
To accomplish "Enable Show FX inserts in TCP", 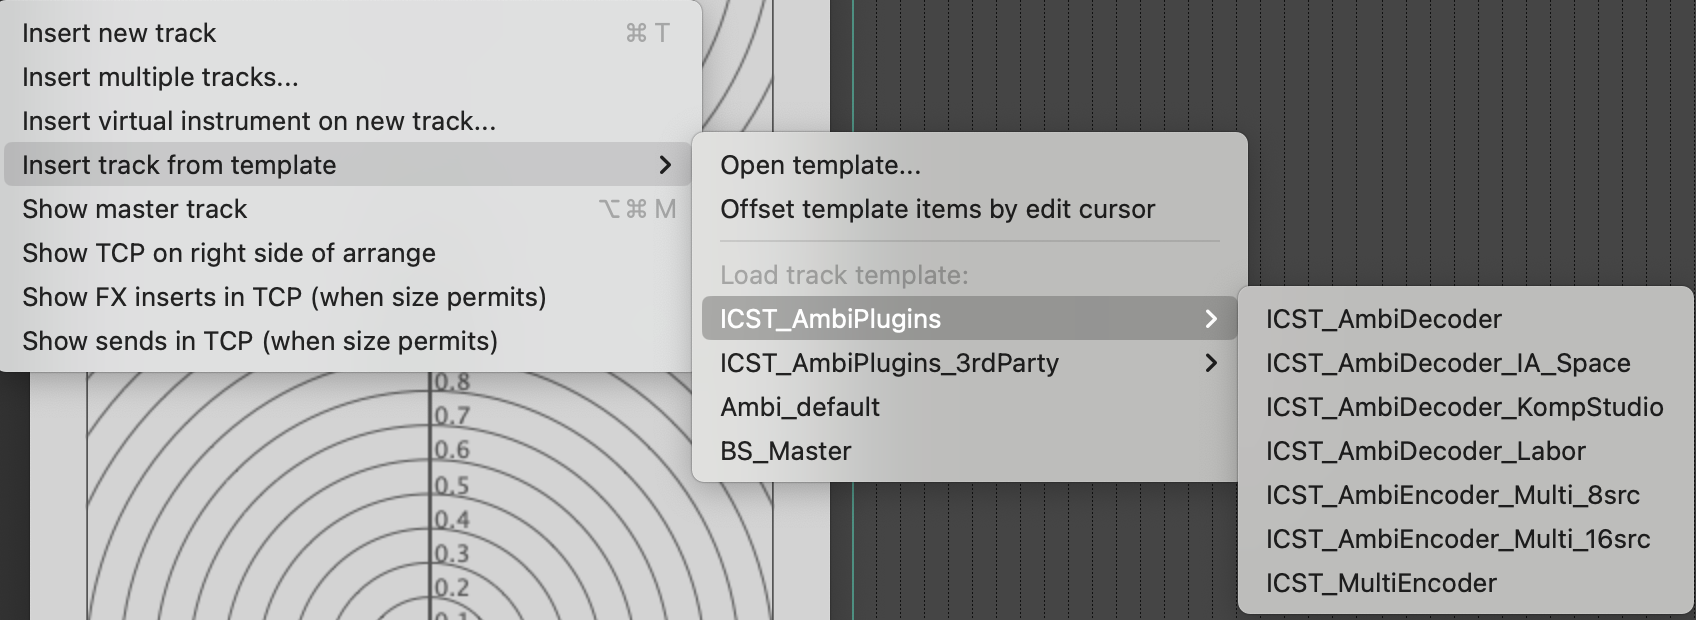I will pos(284,297).
